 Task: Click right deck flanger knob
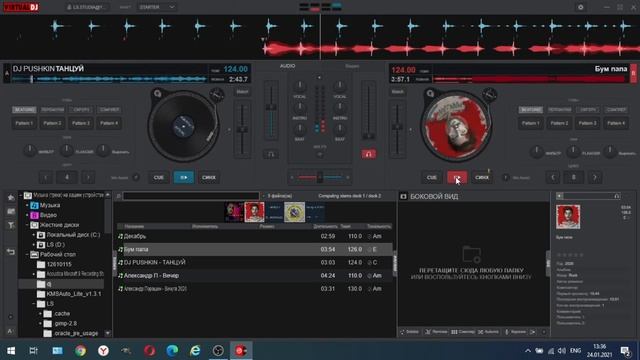[573, 151]
